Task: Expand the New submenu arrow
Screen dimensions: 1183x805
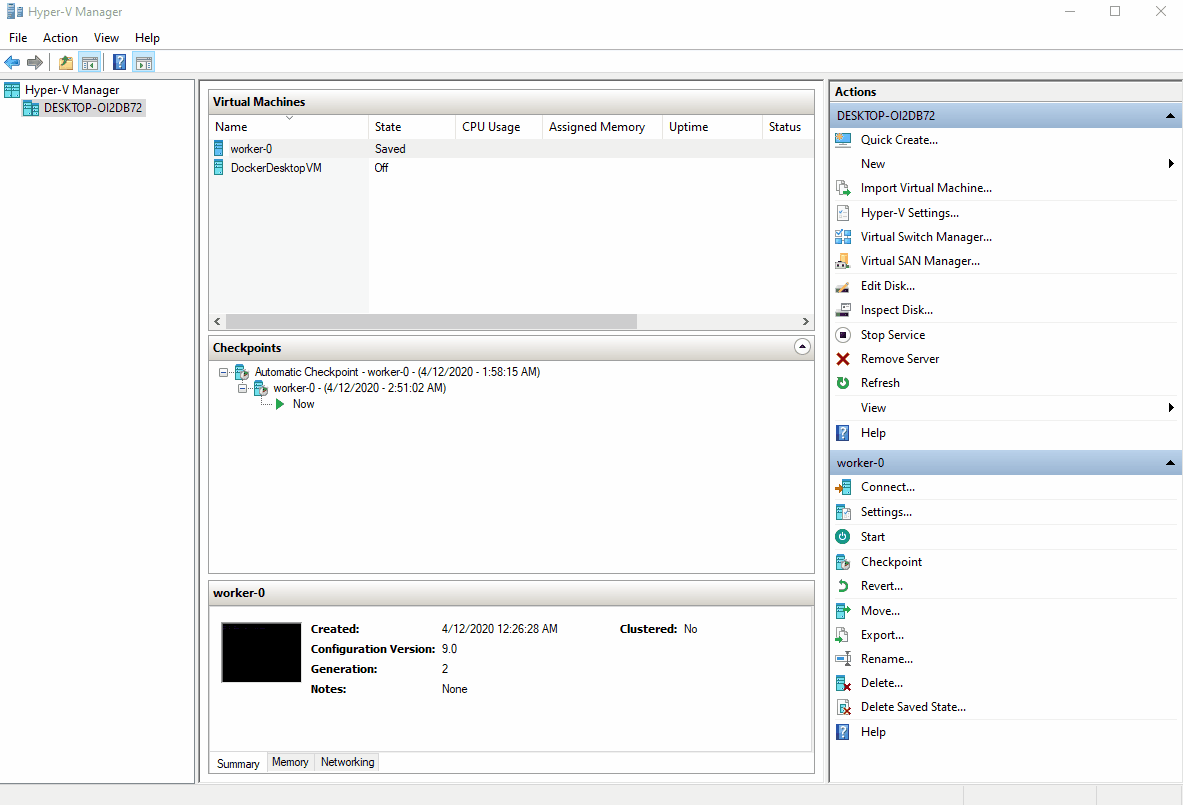Action: (1171, 164)
